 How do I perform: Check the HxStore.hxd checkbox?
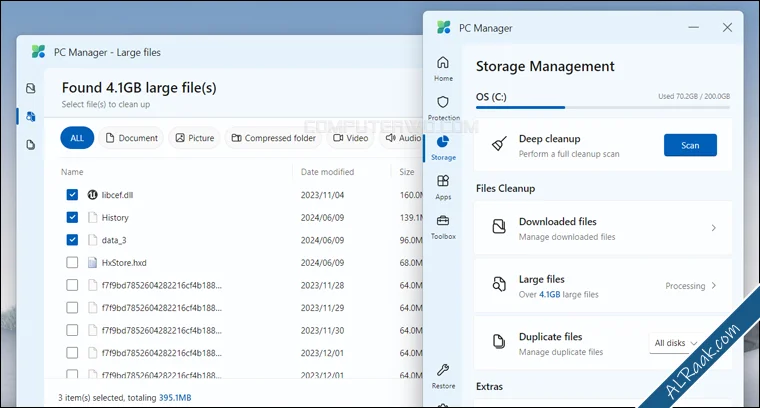pos(72,262)
